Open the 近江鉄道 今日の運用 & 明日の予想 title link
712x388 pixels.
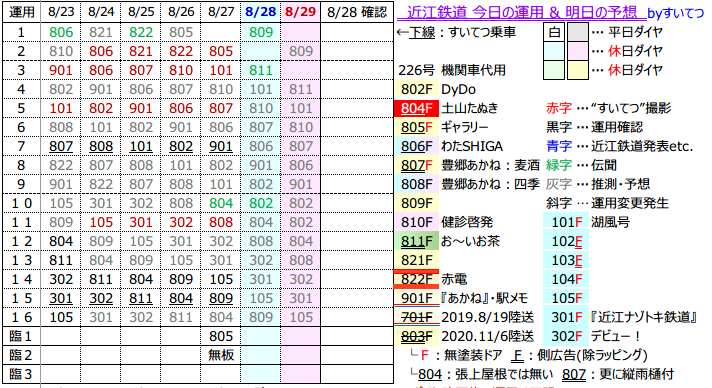(x=521, y=12)
